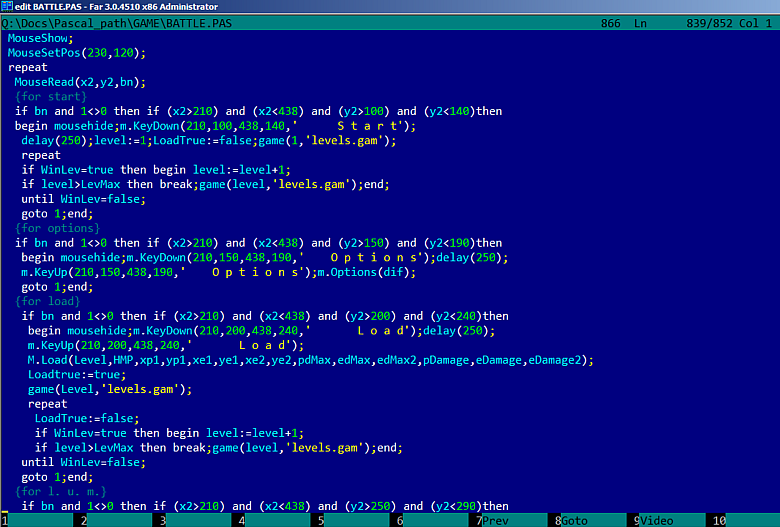Click the BATTLE.PAS file path in status line
The width and height of the screenshot is (780, 527).
(x=117, y=23)
